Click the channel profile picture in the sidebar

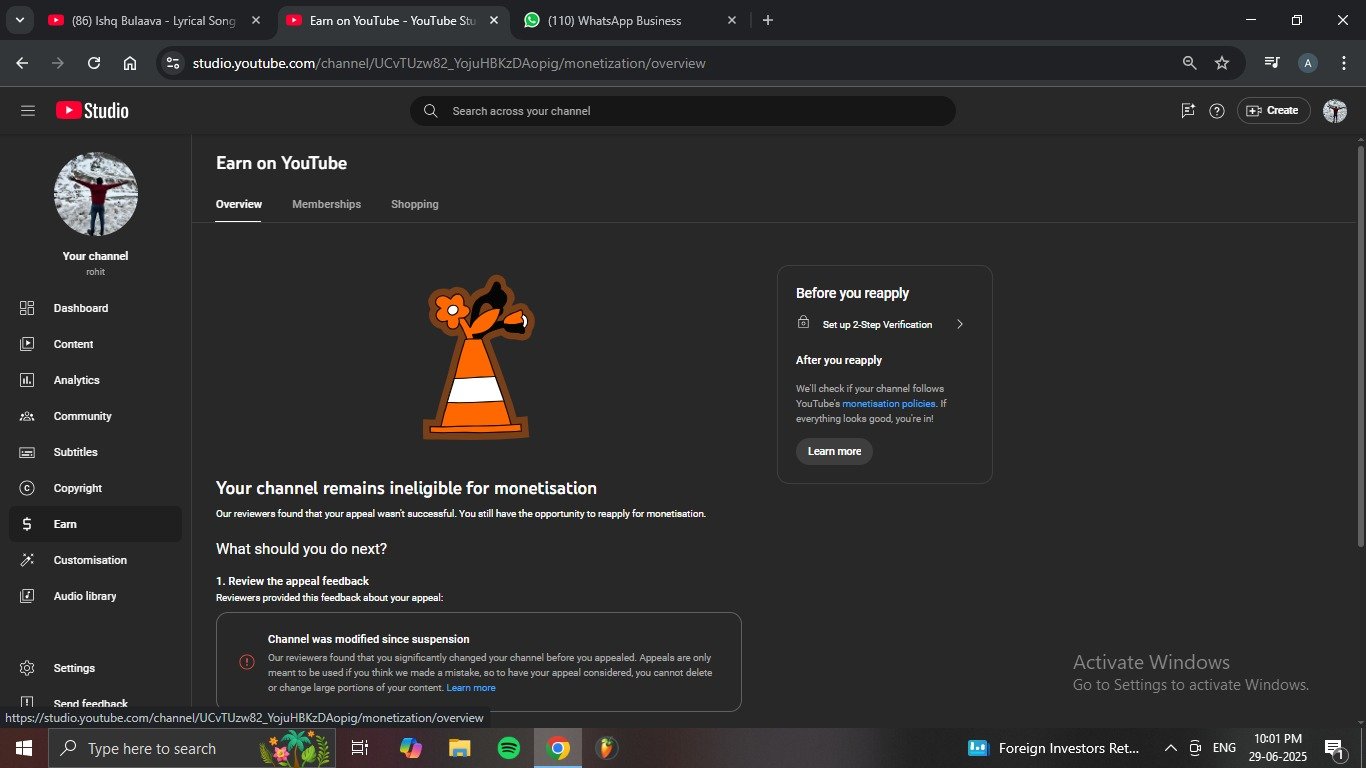[96, 195]
